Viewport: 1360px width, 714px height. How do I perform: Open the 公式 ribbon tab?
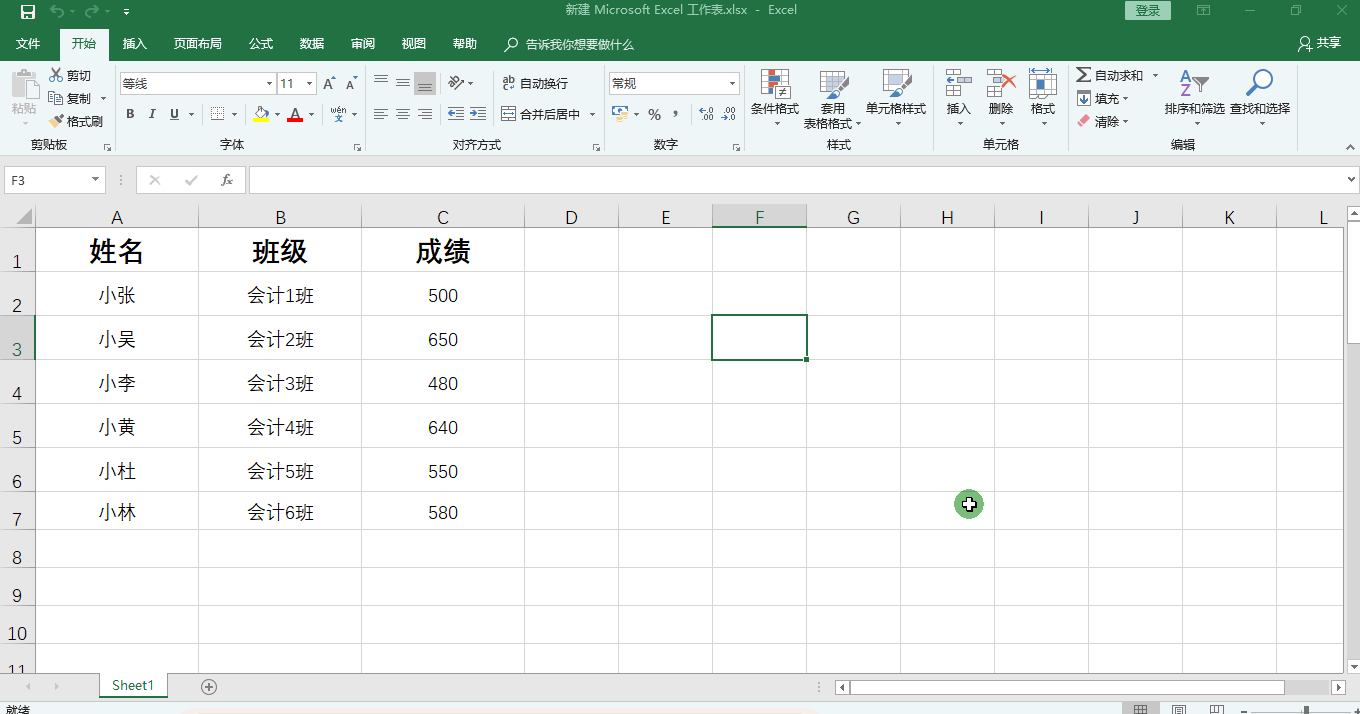tap(261, 44)
